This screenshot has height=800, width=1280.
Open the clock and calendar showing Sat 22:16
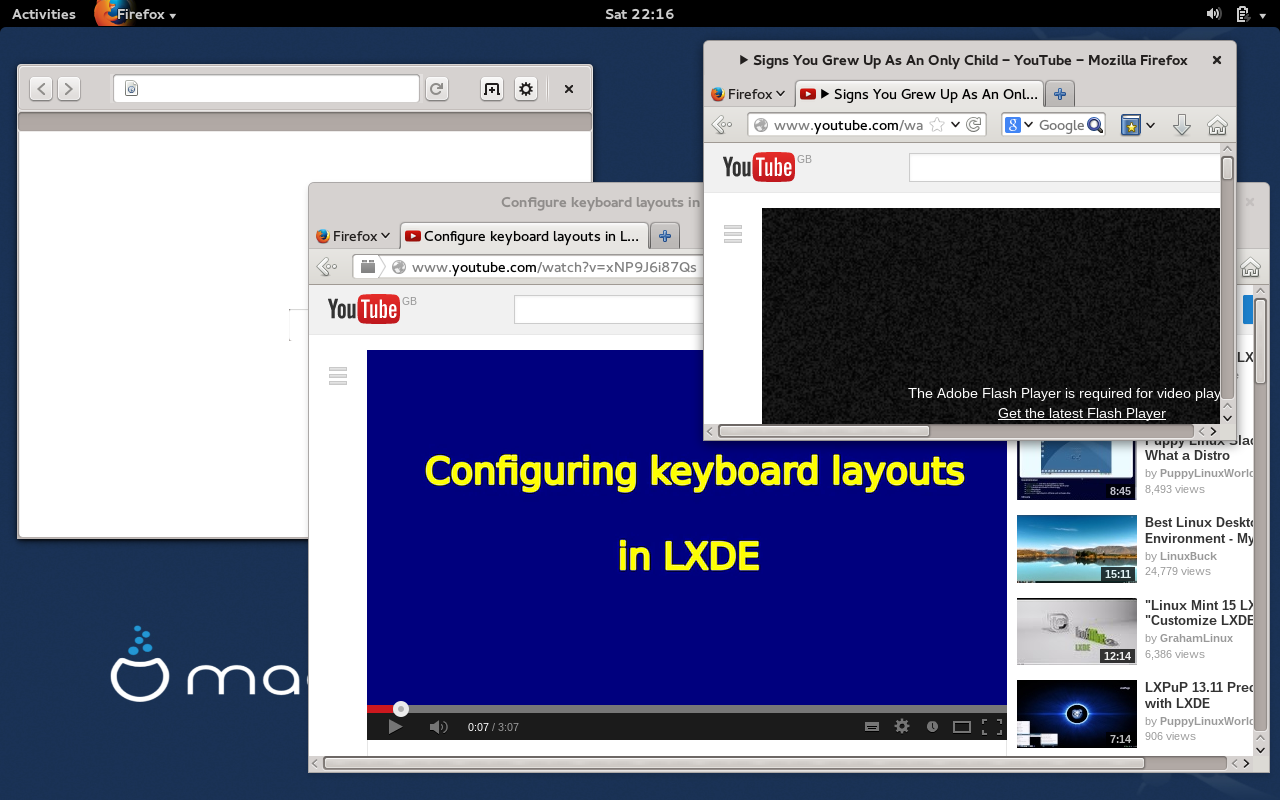pyautogui.click(x=640, y=14)
